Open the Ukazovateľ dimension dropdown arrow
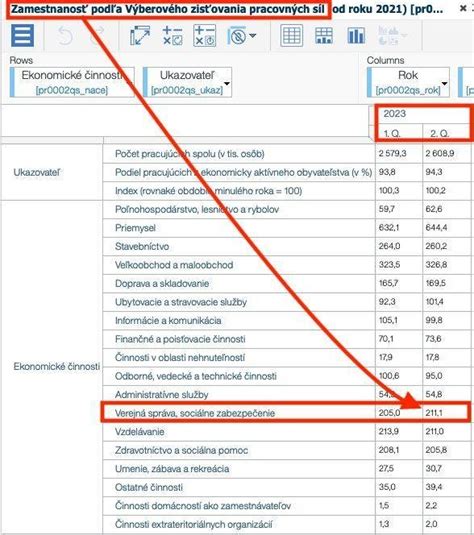This screenshot has width=474, height=535. pos(227,83)
